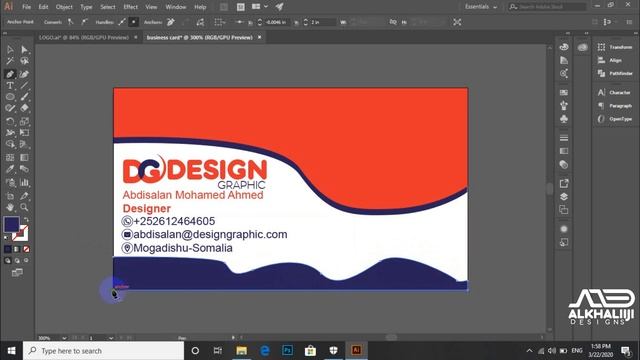Choose the Hand tool
This screenshot has width=640, height=360.
click(10, 207)
